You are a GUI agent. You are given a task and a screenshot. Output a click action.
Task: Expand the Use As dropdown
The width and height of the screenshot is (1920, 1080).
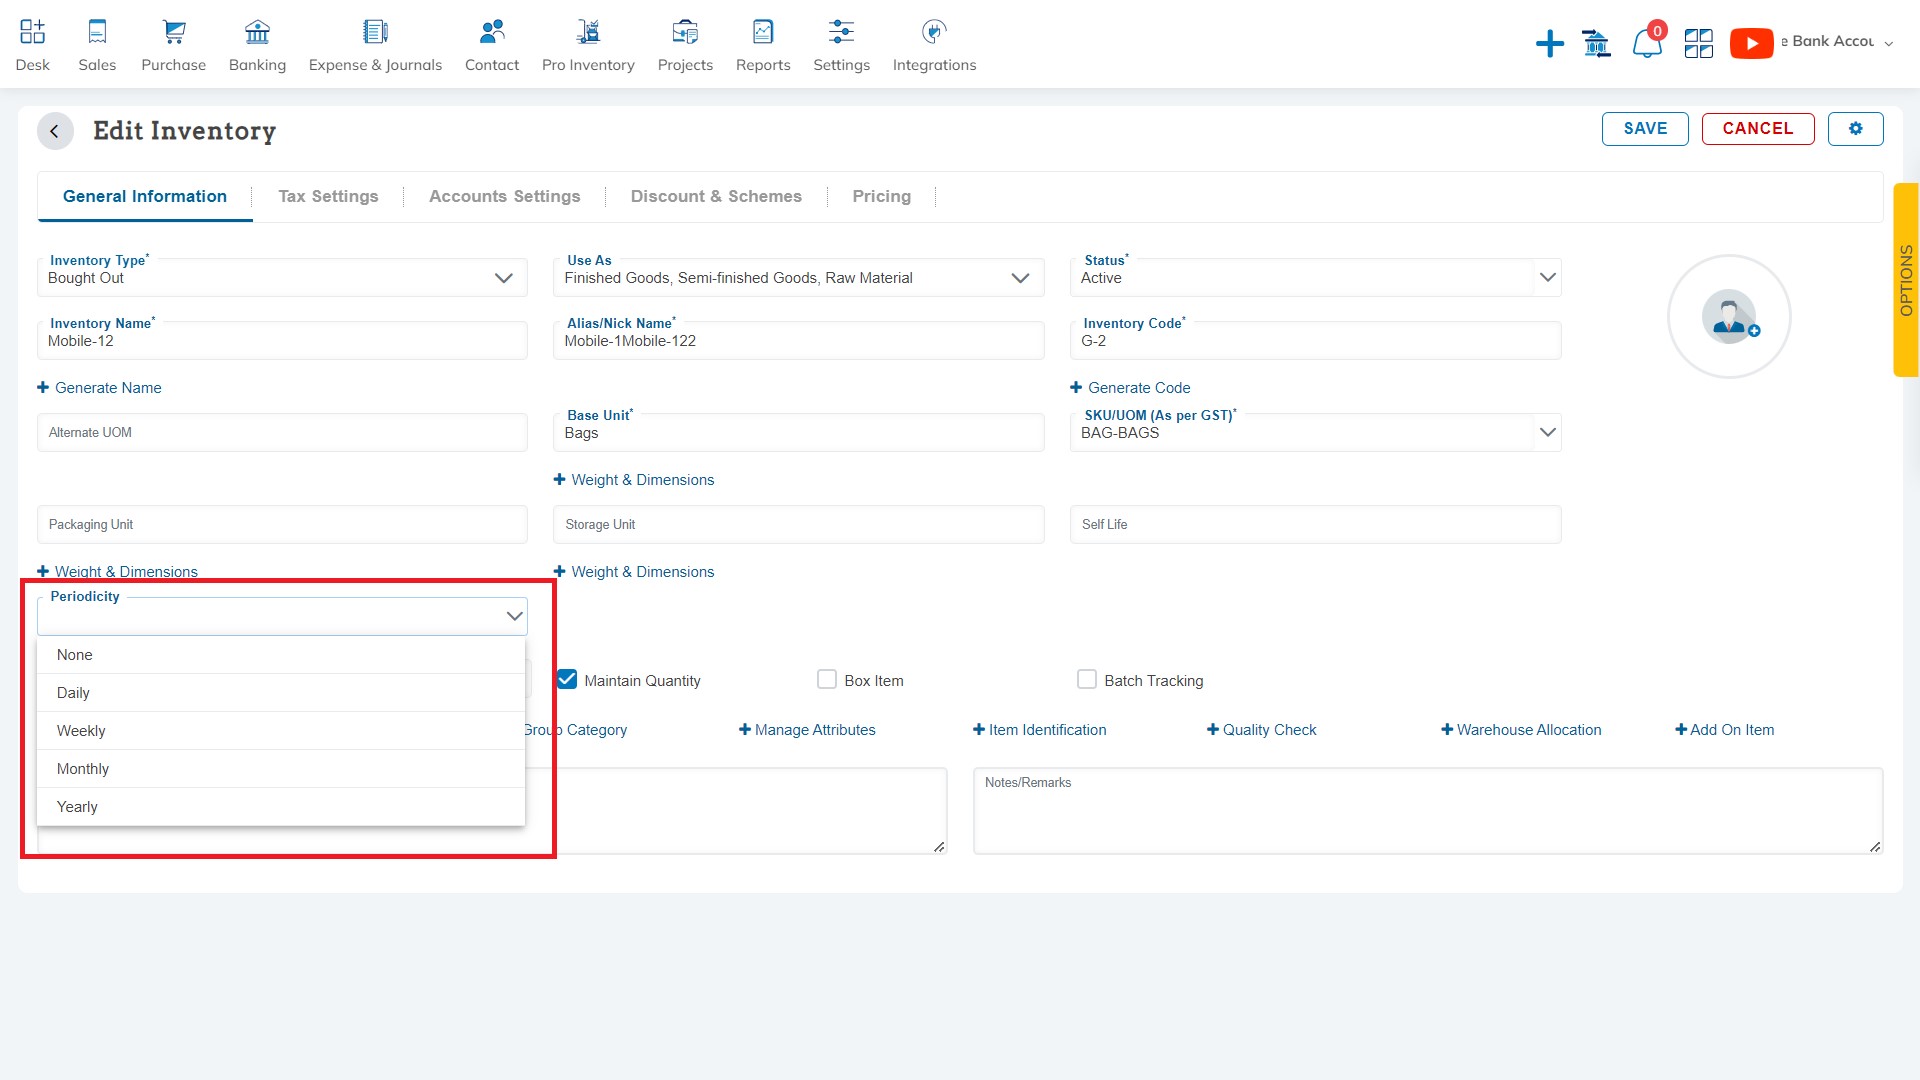1020,278
